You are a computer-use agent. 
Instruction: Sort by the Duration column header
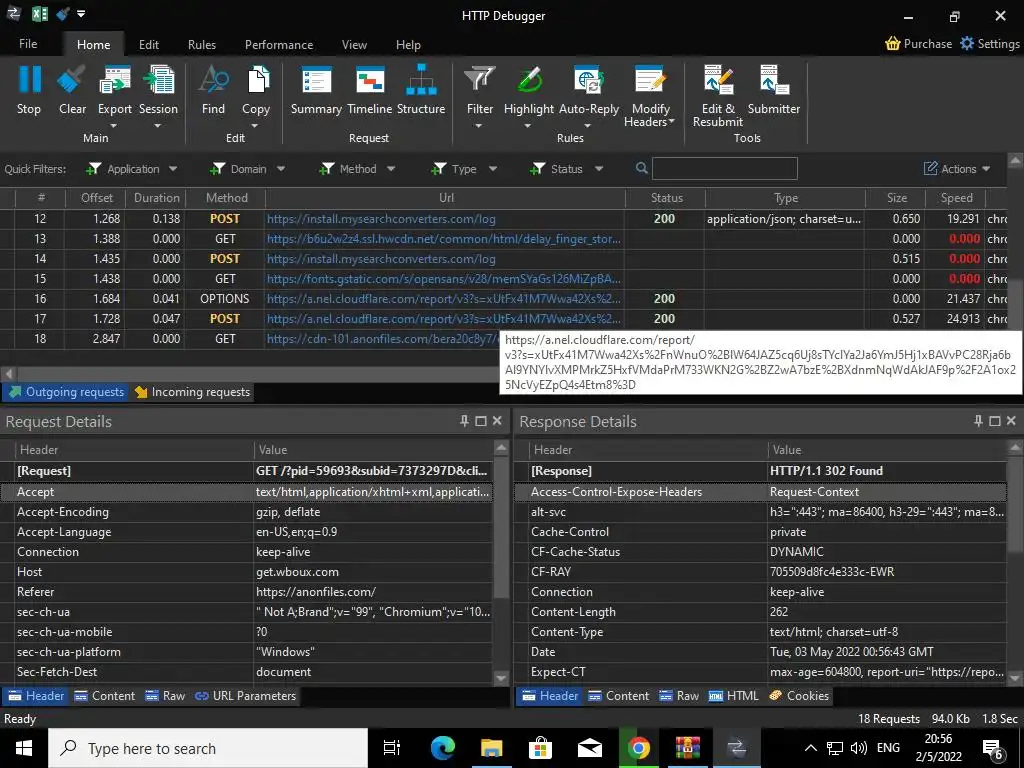(156, 198)
